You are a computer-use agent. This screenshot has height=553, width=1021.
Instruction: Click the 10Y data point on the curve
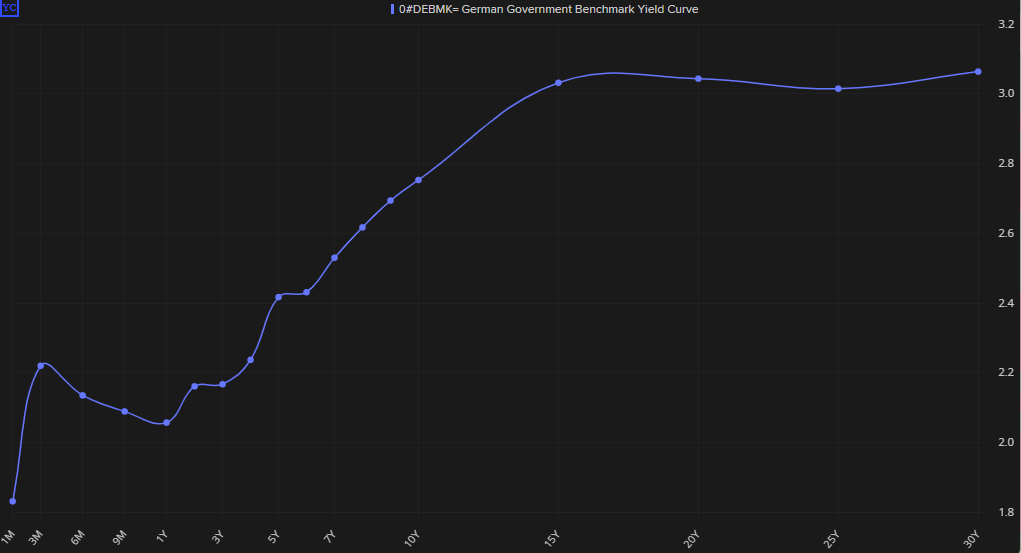click(418, 180)
